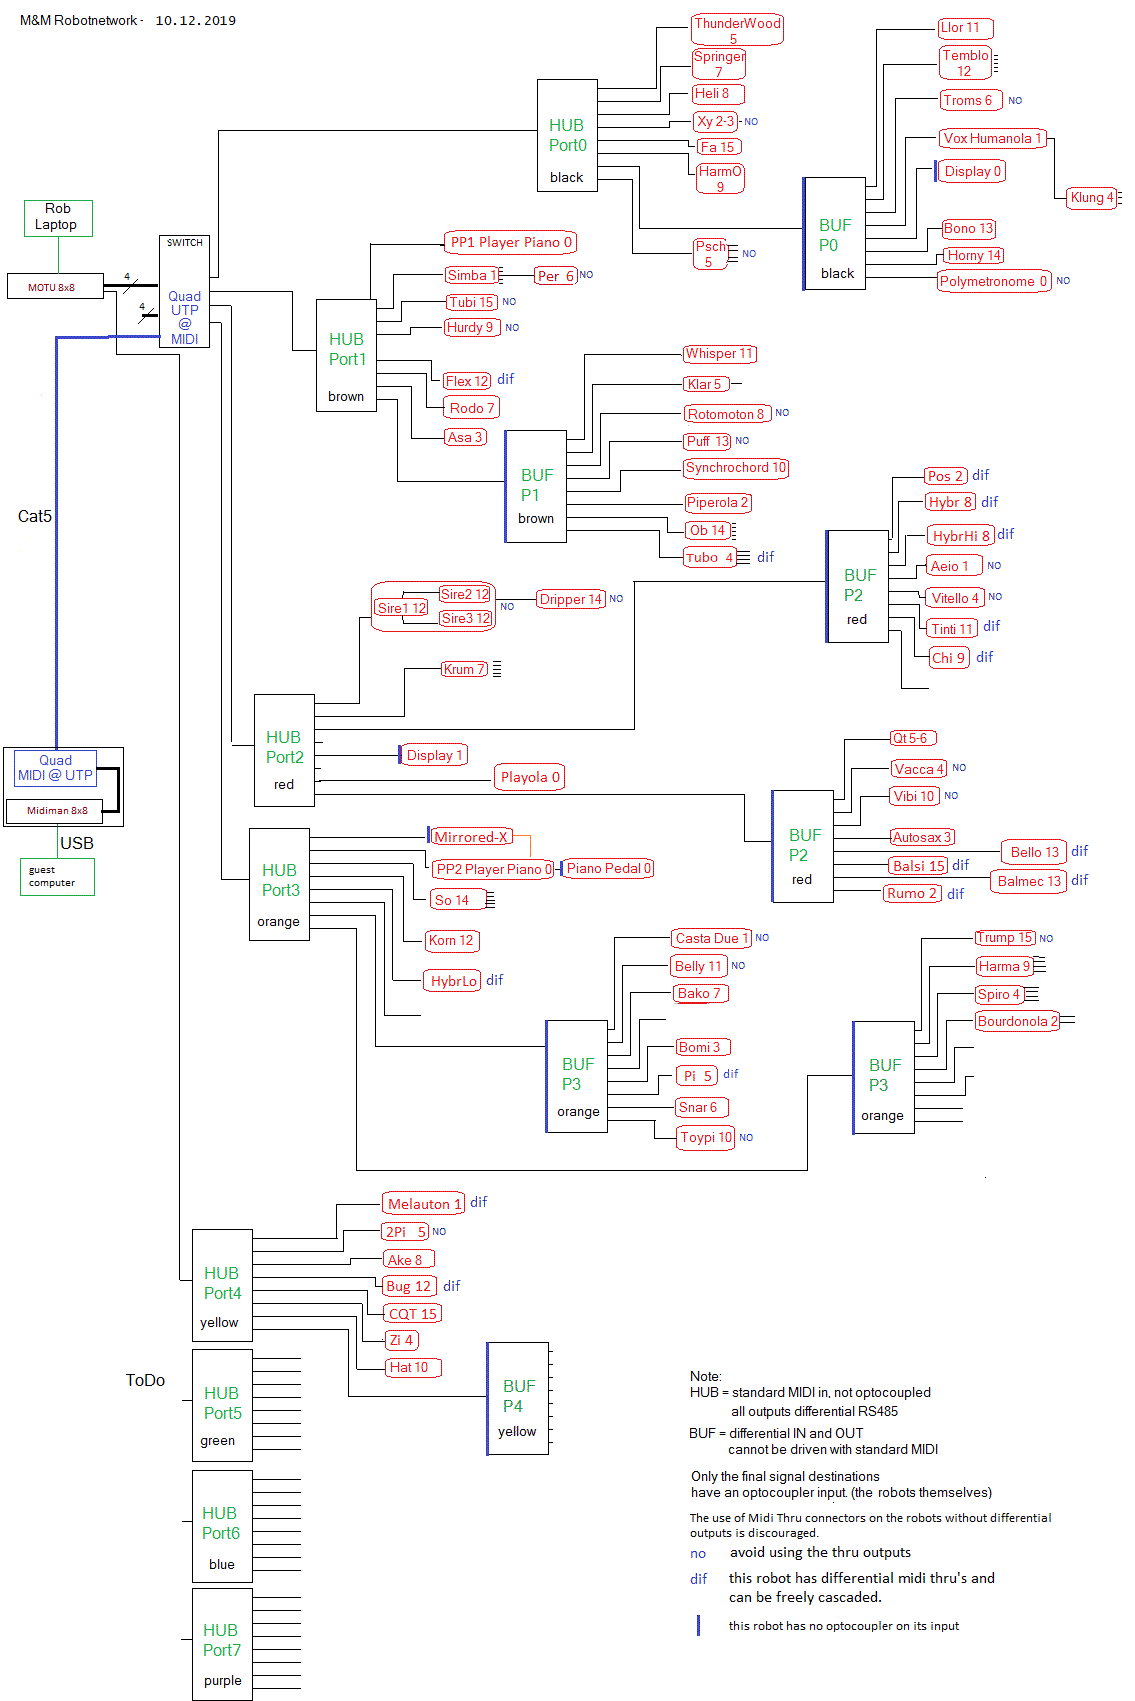Select the Fa 15 label
The width and height of the screenshot is (1135, 1701).
point(717,147)
